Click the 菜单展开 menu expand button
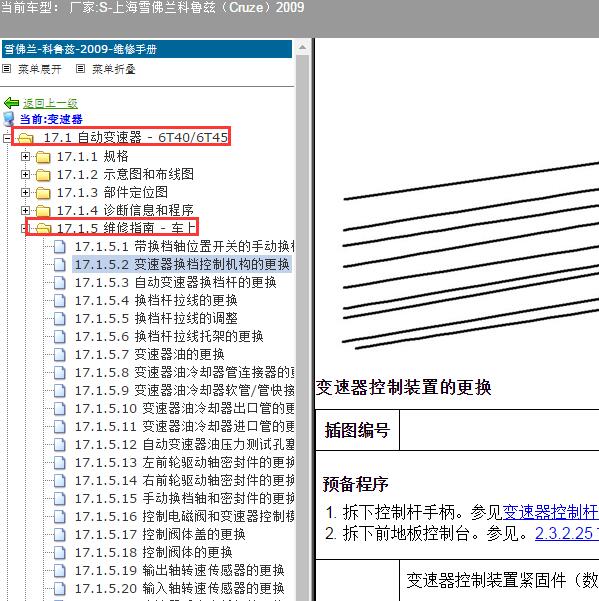Image resolution: width=599 pixels, height=601 pixels. pyautogui.click(x=32, y=69)
